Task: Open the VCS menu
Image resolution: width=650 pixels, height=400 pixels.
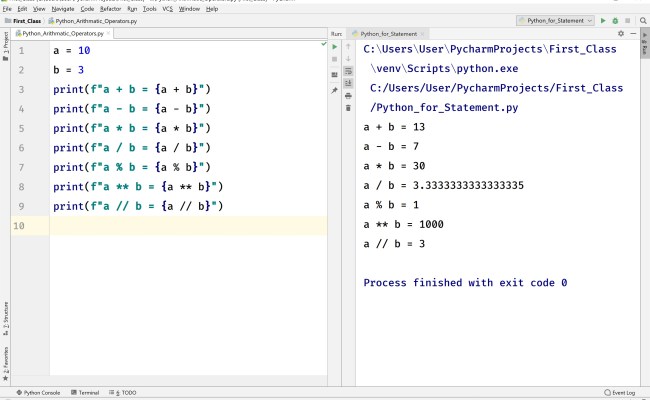Action: pos(167,9)
